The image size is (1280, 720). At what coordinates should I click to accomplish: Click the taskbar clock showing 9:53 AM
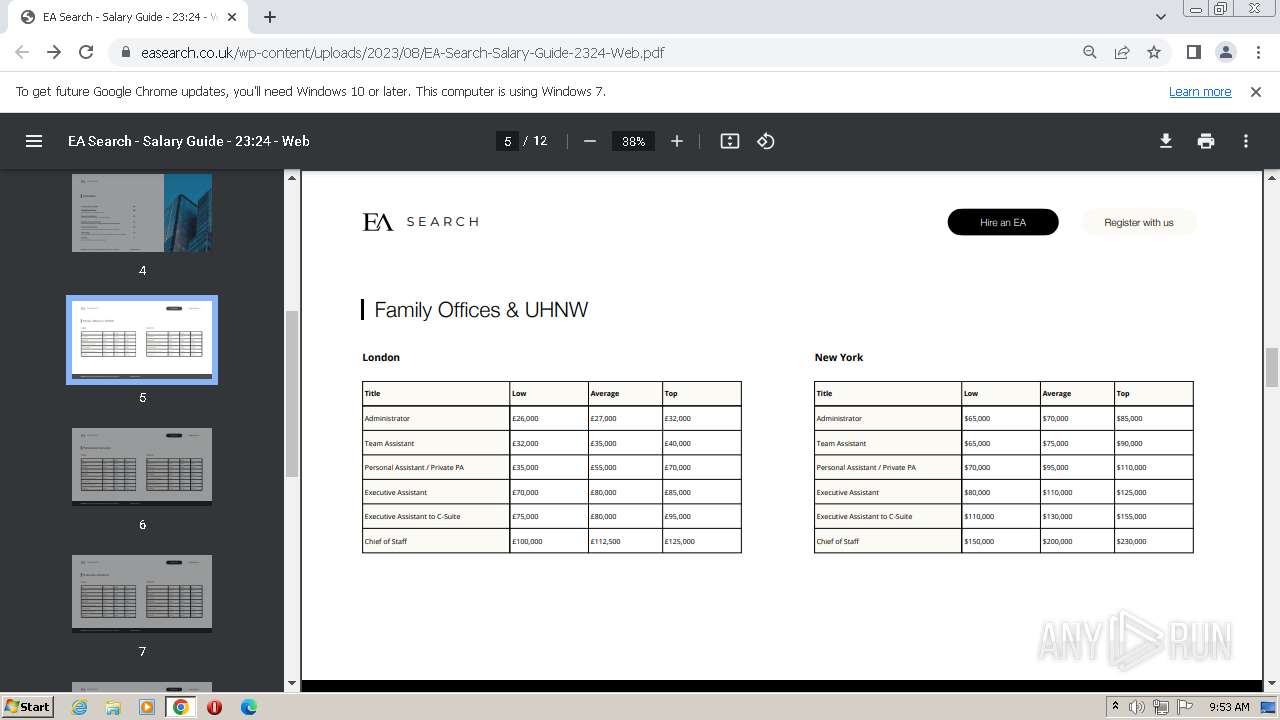pyautogui.click(x=1229, y=707)
